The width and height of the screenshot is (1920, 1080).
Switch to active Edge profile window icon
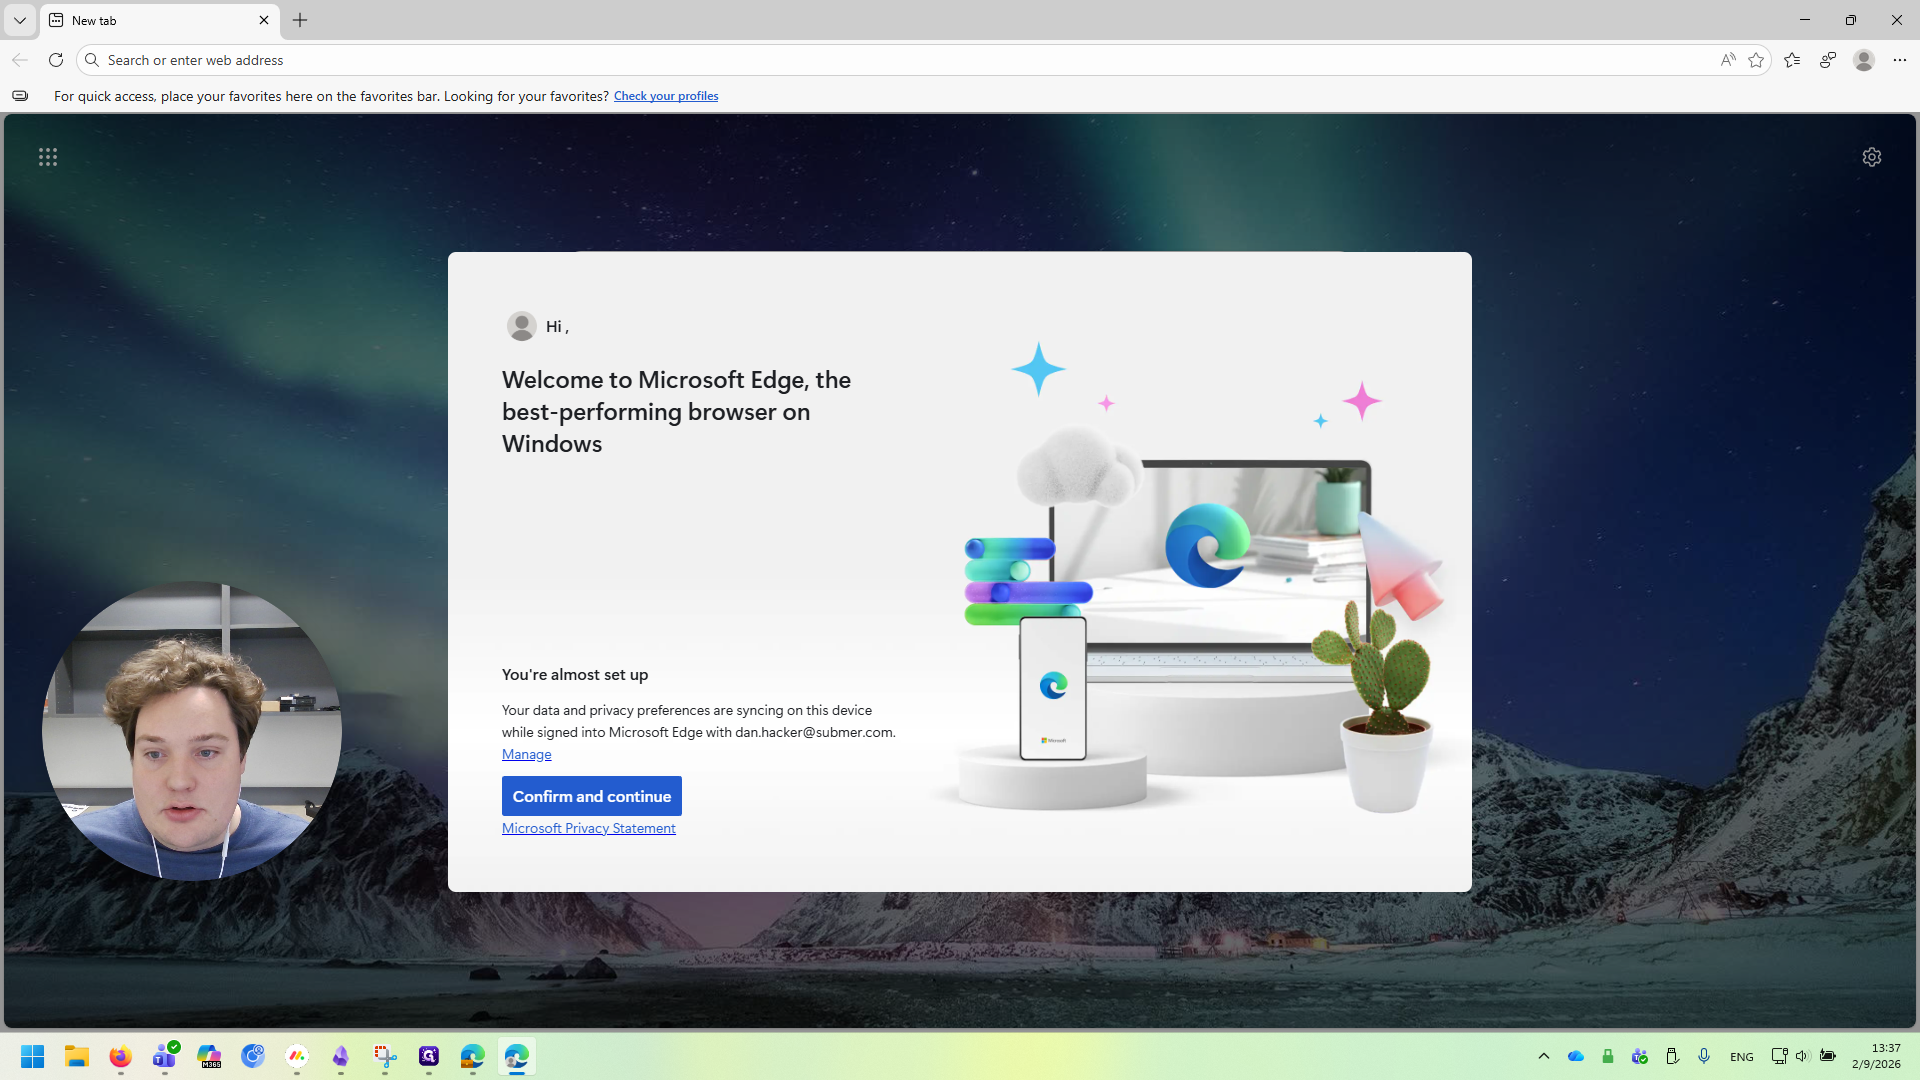[517, 1056]
